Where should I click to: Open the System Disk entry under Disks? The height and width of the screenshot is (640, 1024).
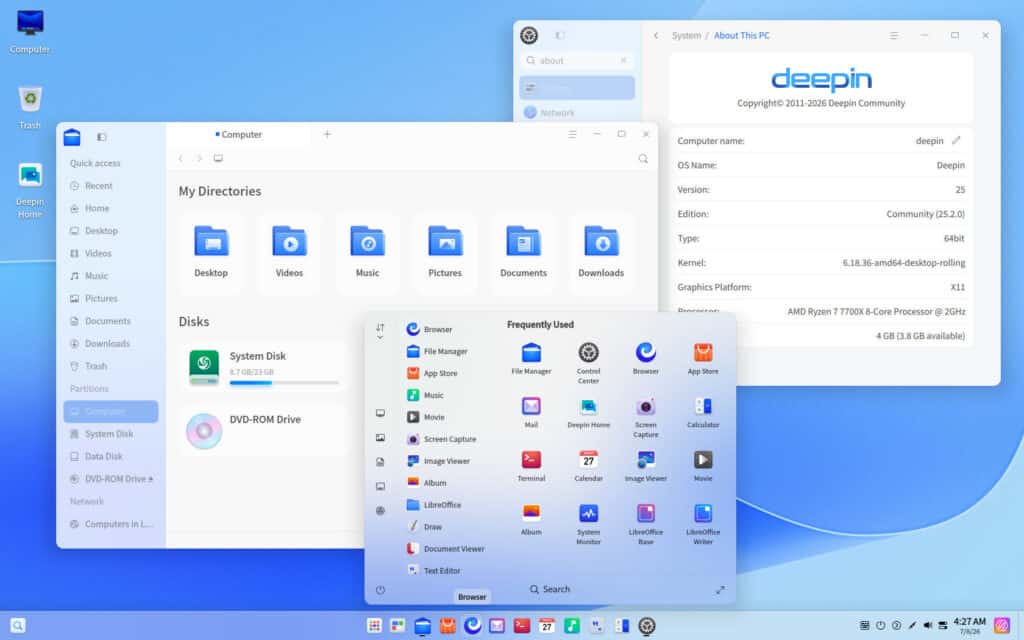pos(263,368)
